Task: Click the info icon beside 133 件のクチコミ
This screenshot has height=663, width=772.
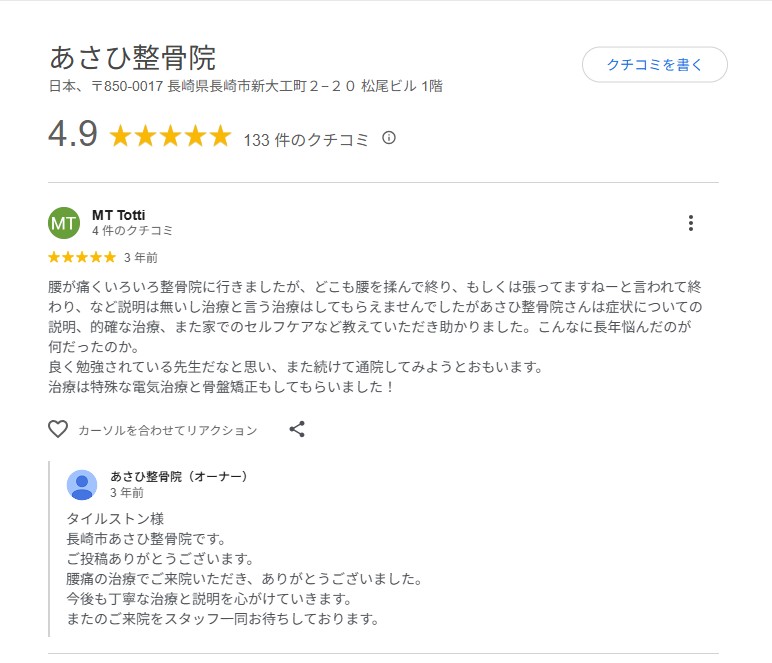Action: 389,138
